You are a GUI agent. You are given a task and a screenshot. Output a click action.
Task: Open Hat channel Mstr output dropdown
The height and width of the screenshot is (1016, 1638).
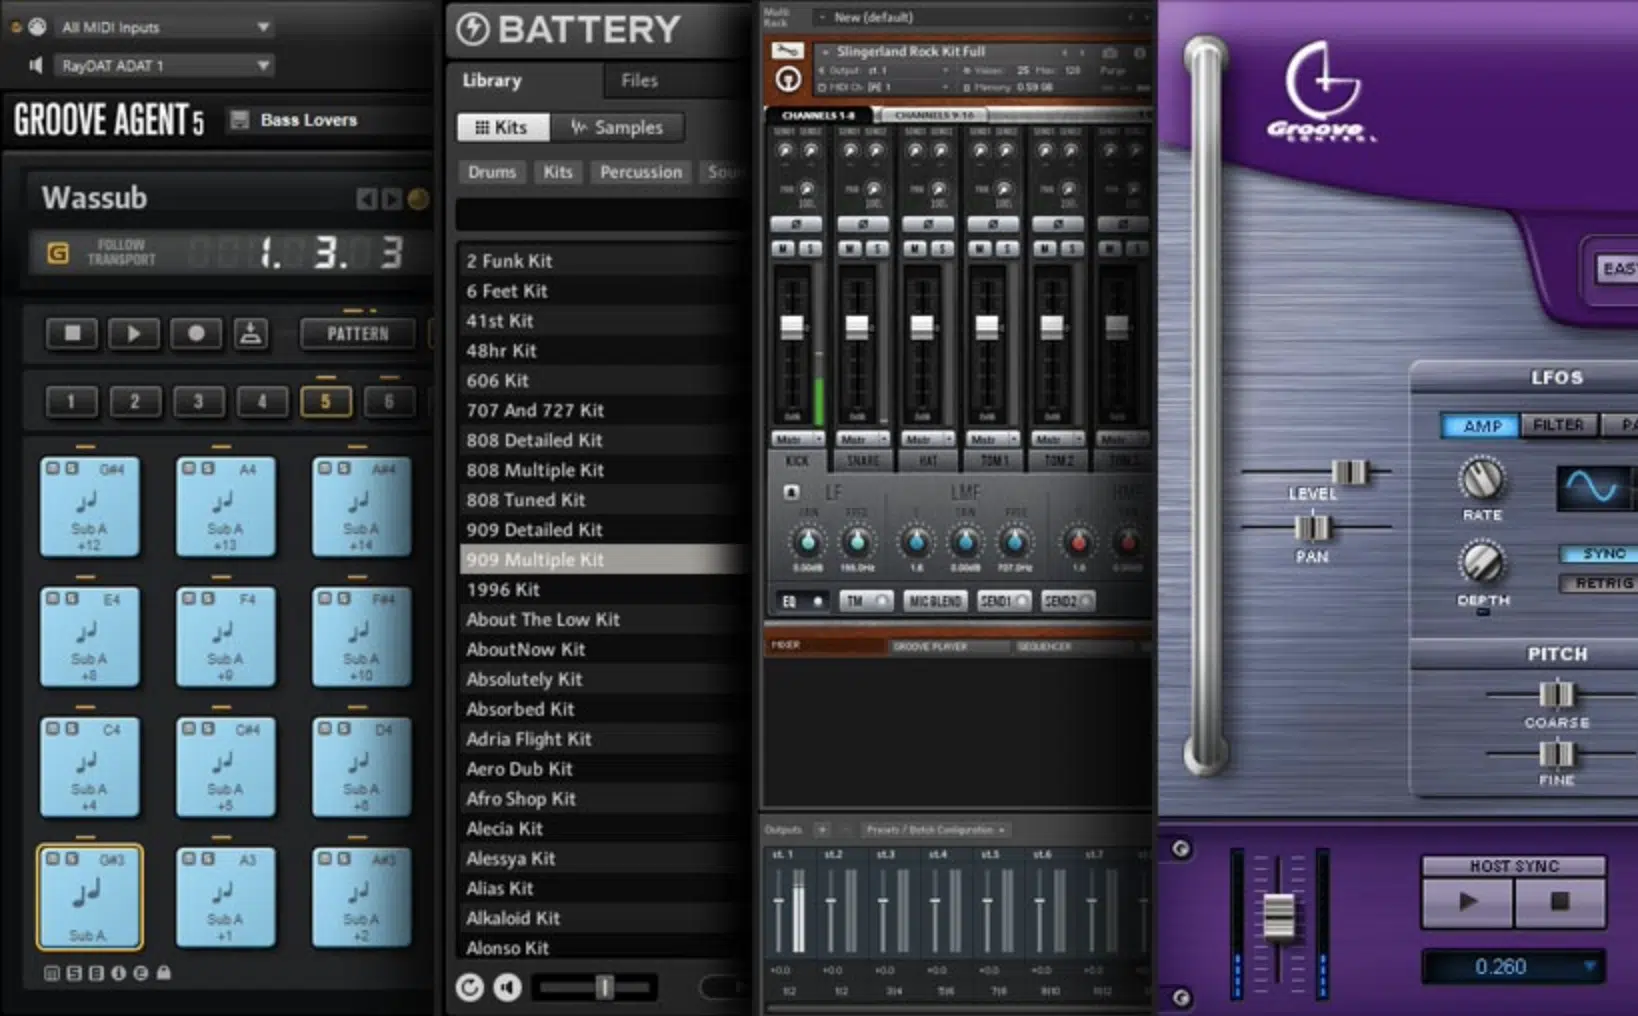pyautogui.click(x=927, y=439)
